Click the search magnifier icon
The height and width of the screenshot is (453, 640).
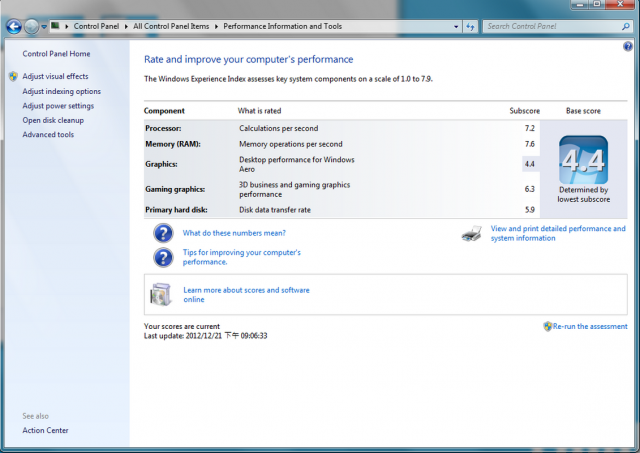click(x=626, y=27)
